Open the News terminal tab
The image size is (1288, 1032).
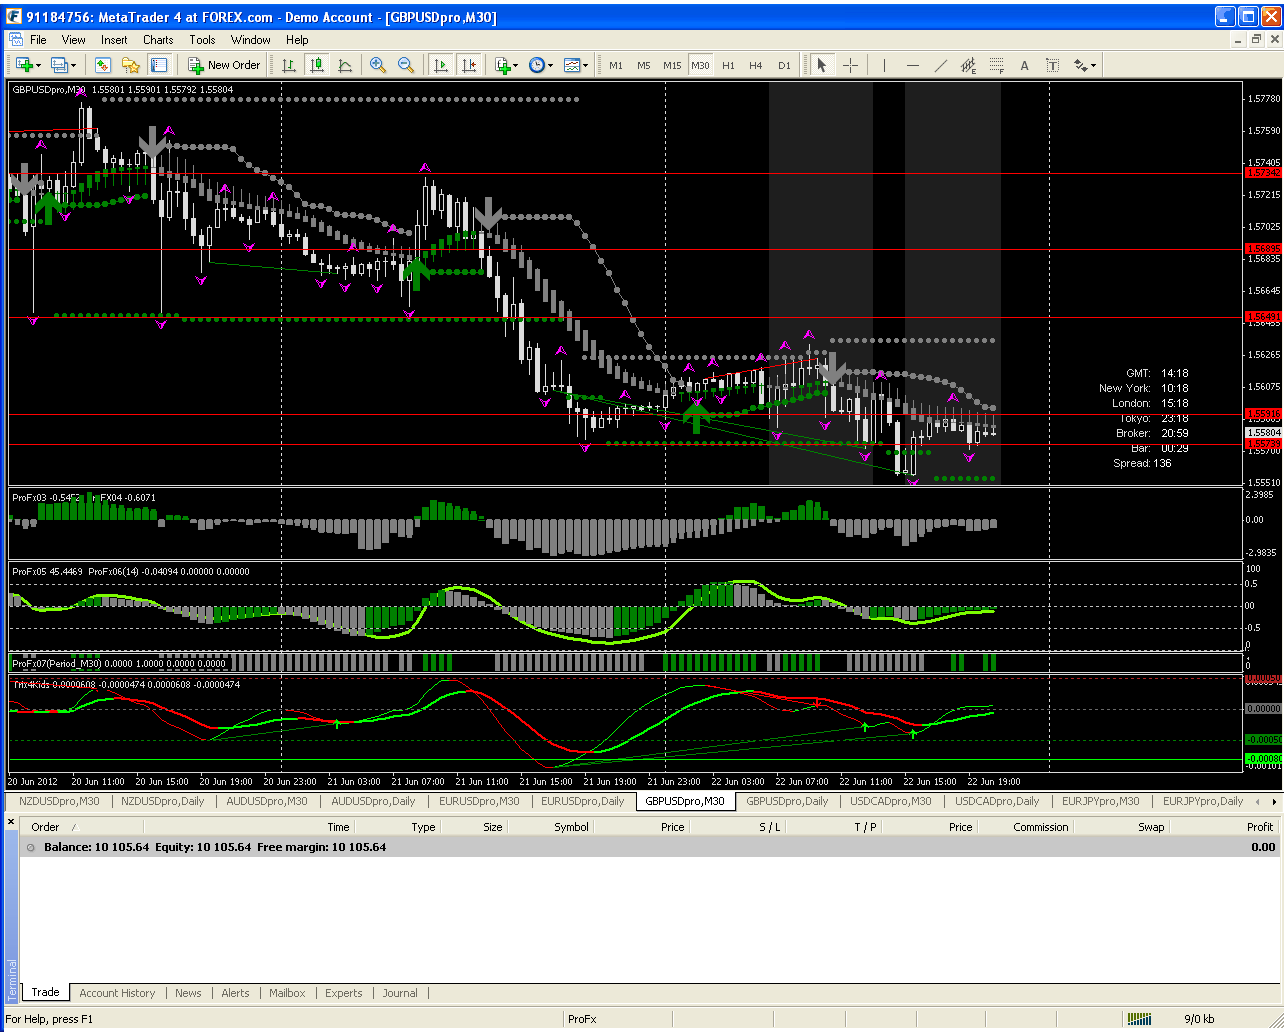tap(188, 993)
